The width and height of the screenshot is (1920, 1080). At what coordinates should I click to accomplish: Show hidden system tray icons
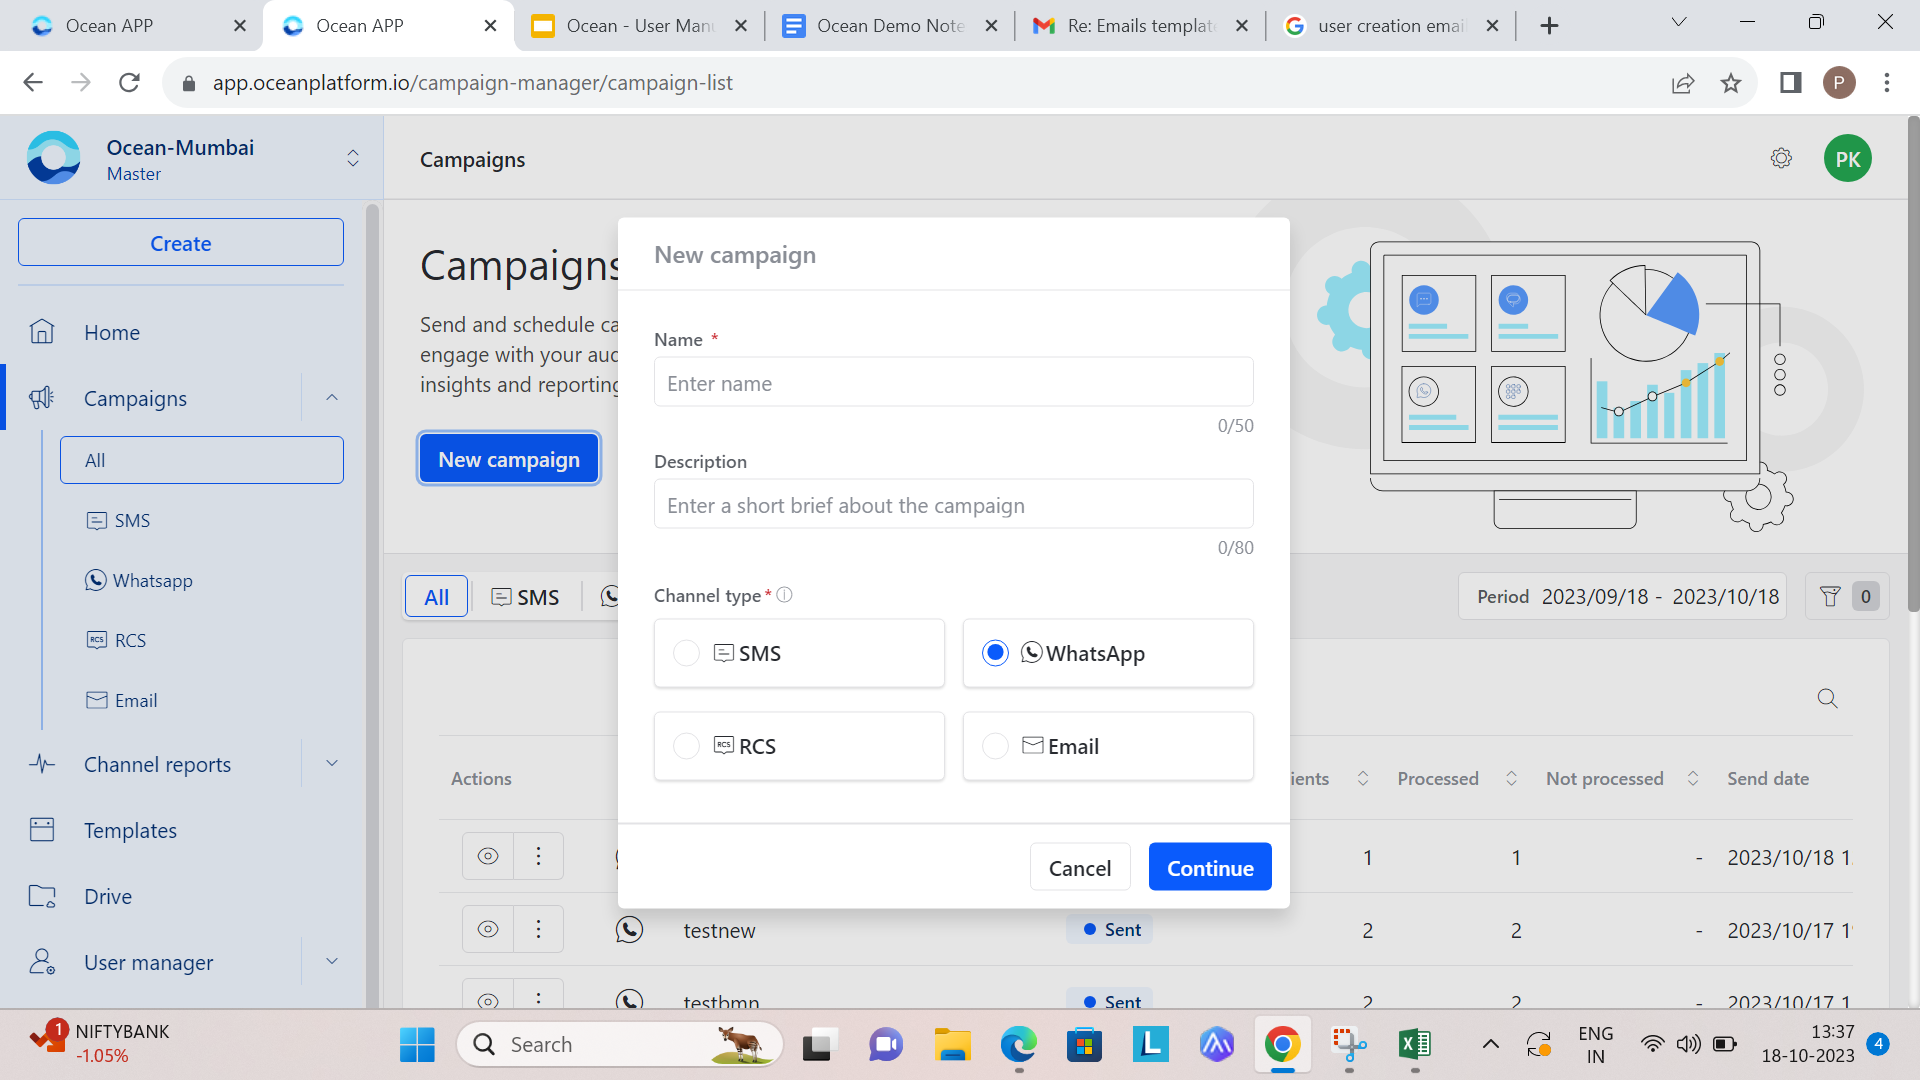(x=1490, y=1045)
